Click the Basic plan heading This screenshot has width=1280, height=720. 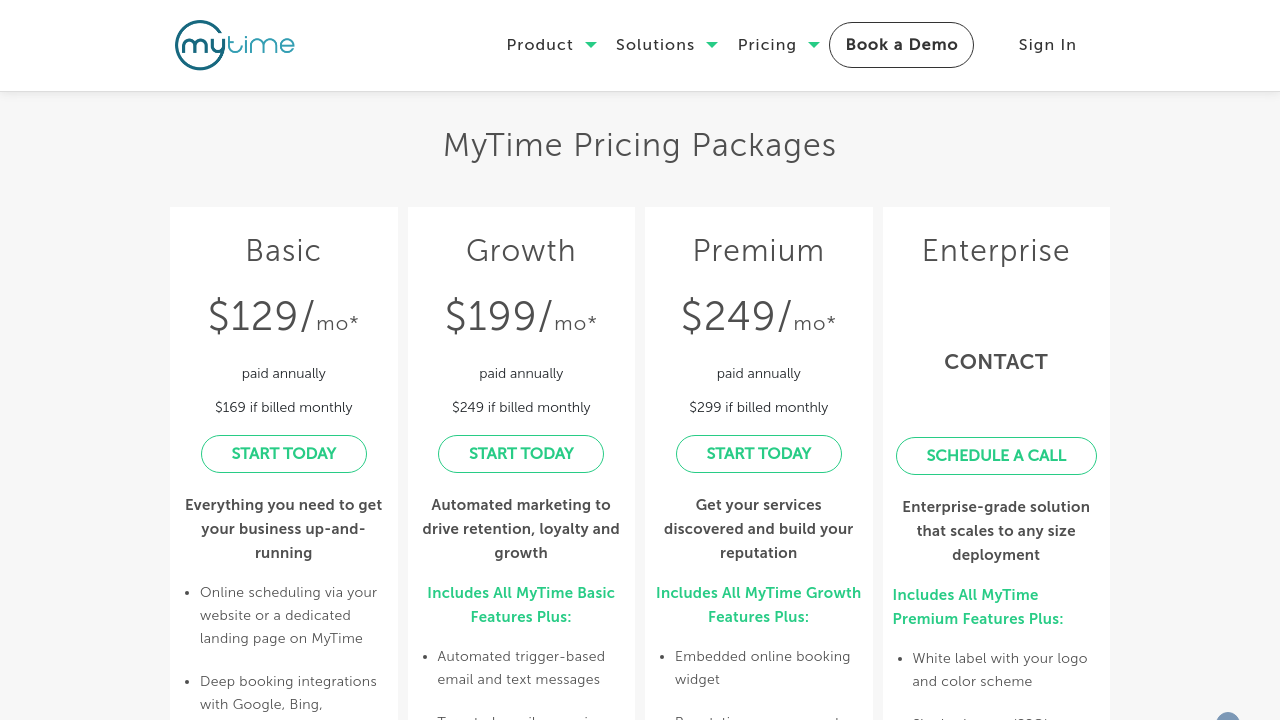click(284, 250)
